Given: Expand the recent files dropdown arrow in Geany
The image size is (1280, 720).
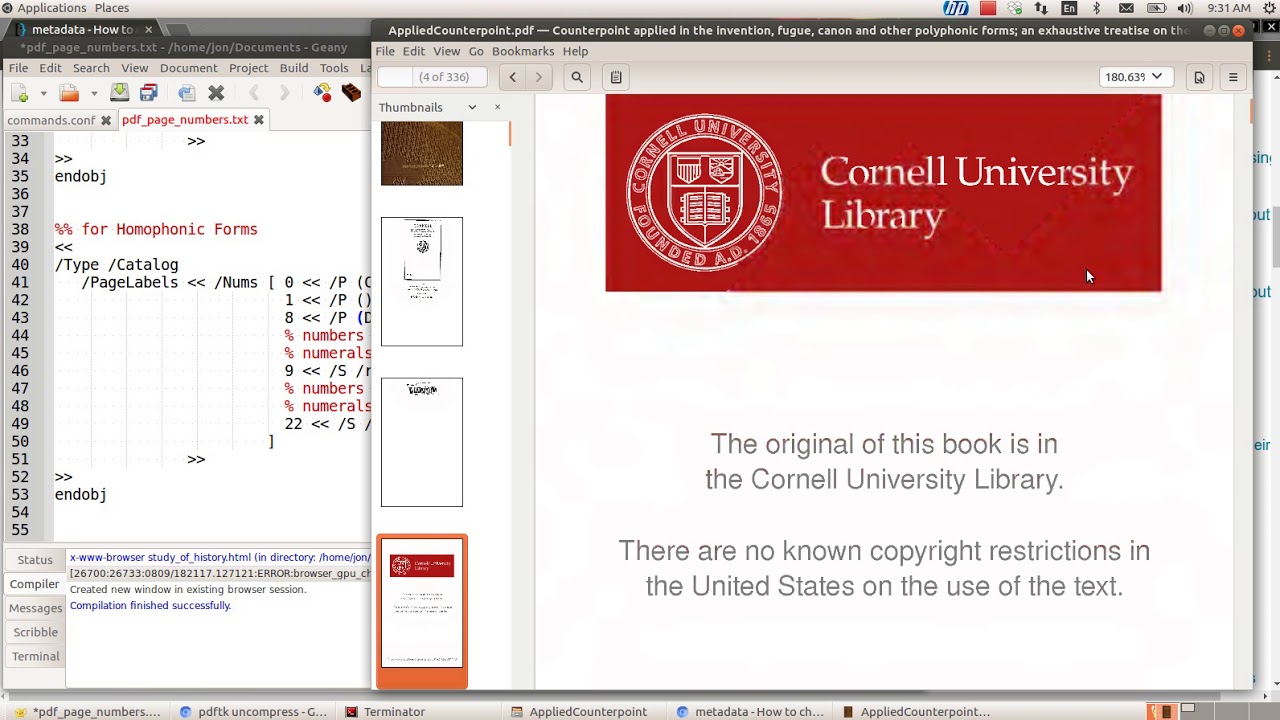Looking at the screenshot, I should tap(93, 93).
